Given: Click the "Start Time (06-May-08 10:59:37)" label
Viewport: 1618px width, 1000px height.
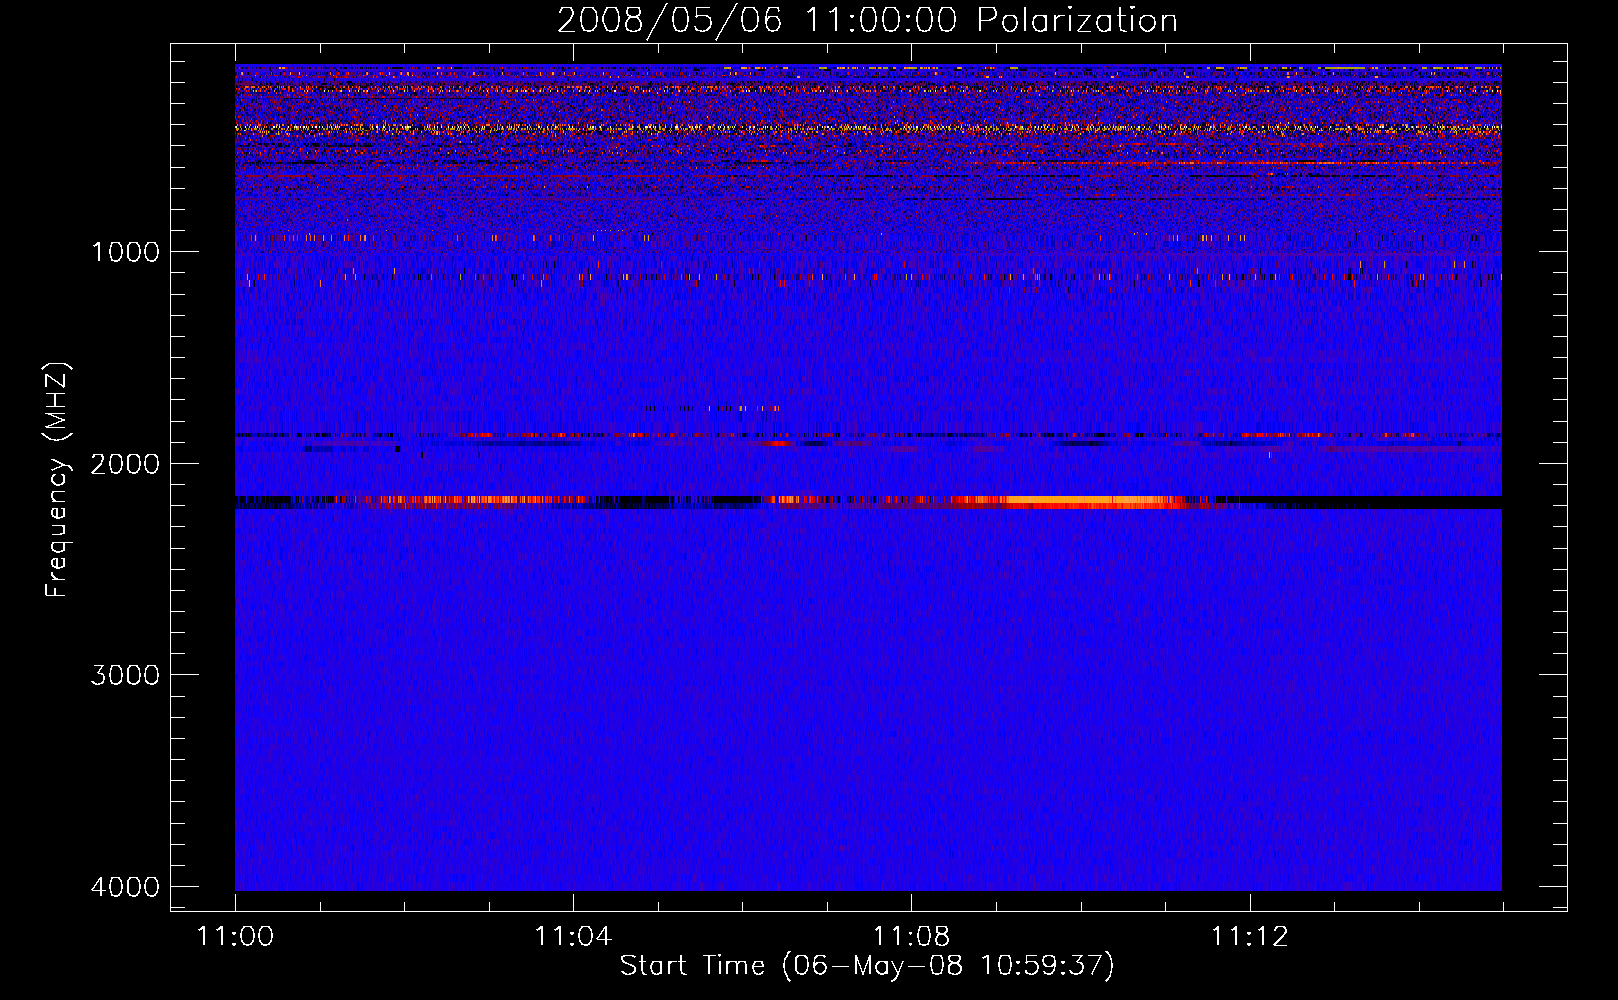Looking at the screenshot, I should (867, 966).
